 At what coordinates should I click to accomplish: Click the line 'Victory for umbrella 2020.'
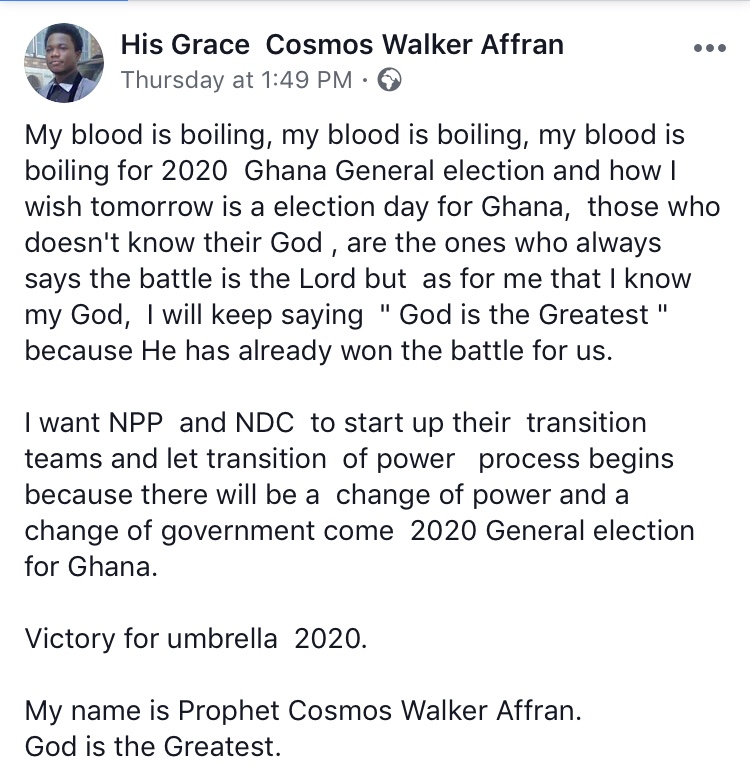pos(196,639)
